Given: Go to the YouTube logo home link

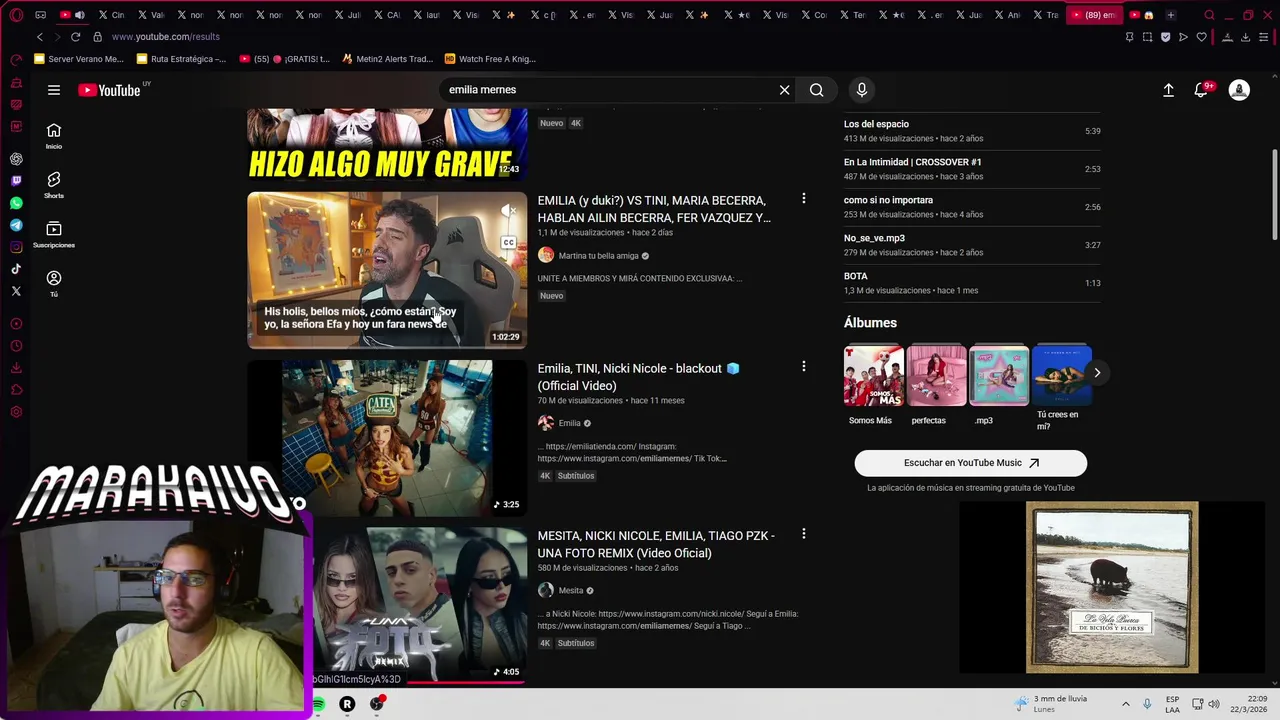Looking at the screenshot, I should coord(110,90).
